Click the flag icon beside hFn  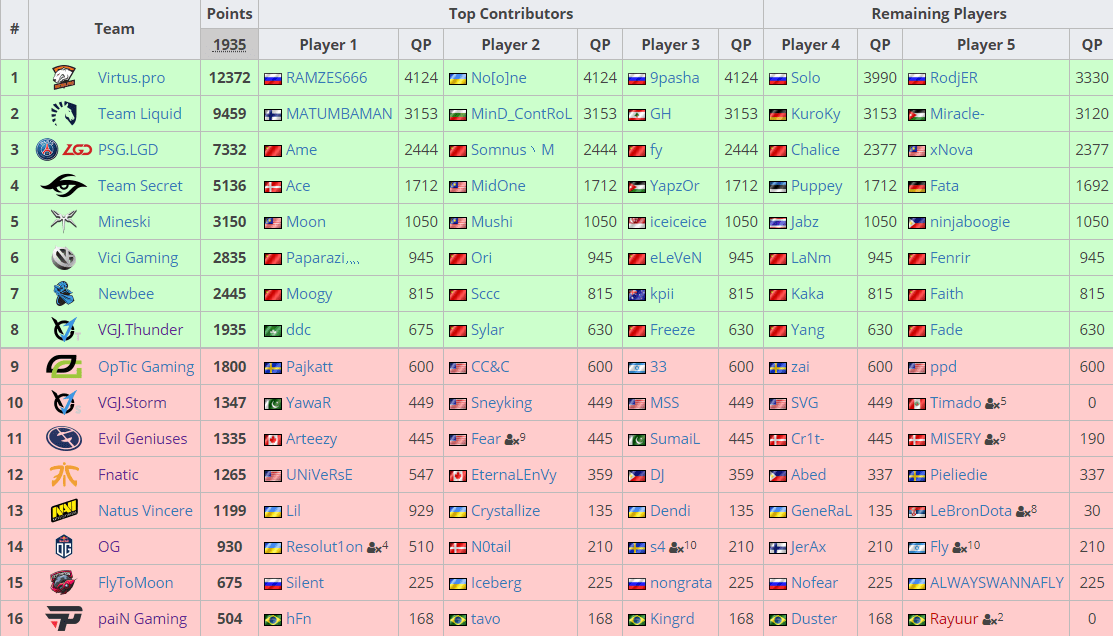click(x=273, y=620)
